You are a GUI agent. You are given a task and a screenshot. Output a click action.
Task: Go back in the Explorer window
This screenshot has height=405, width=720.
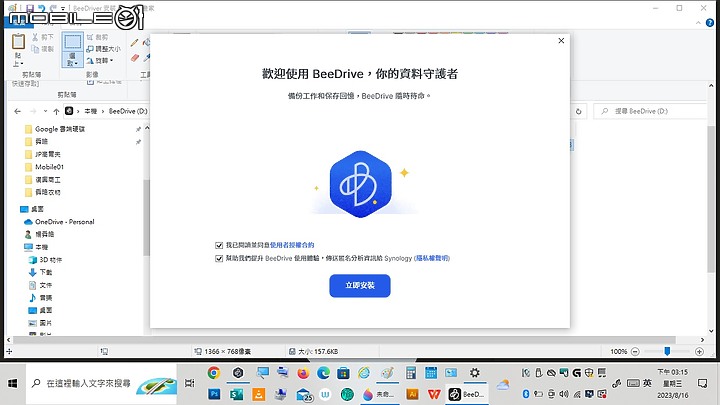pos(17,111)
